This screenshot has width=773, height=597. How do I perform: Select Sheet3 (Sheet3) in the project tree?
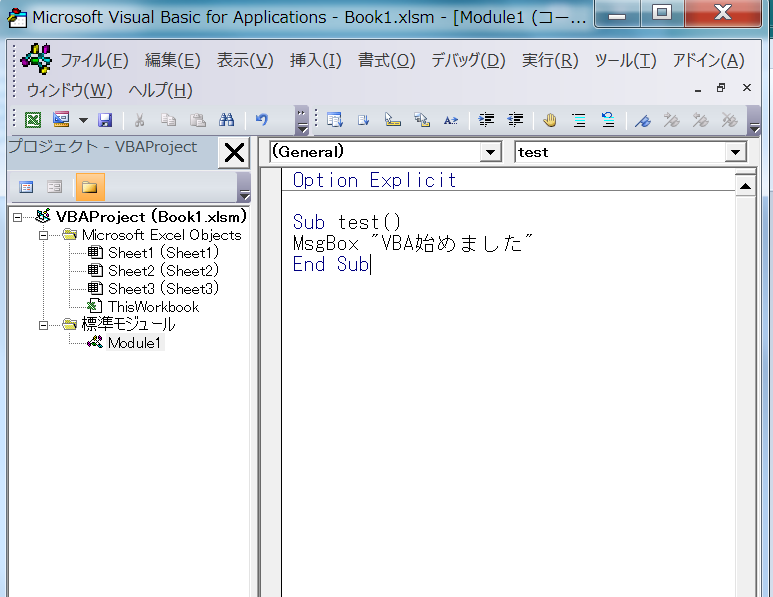point(163,288)
